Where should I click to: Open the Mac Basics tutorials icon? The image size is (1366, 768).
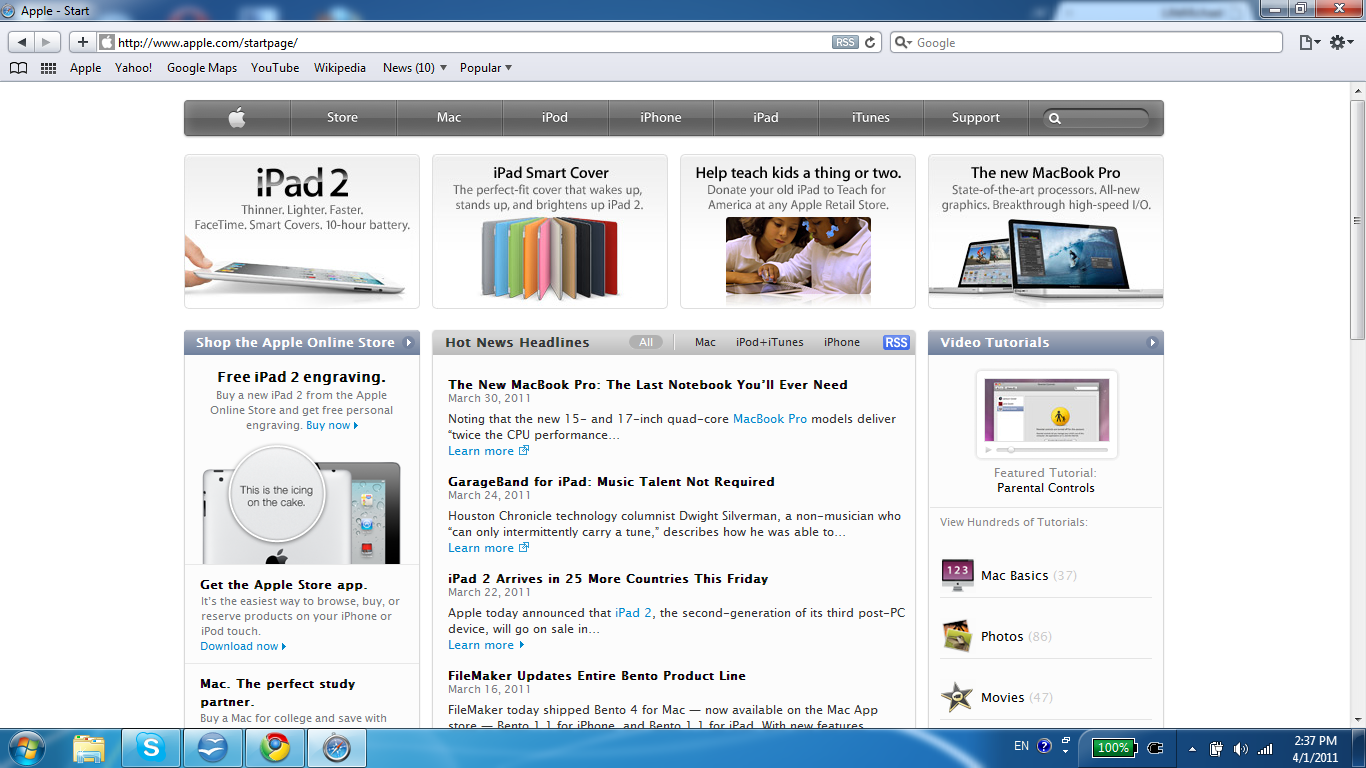(957, 575)
